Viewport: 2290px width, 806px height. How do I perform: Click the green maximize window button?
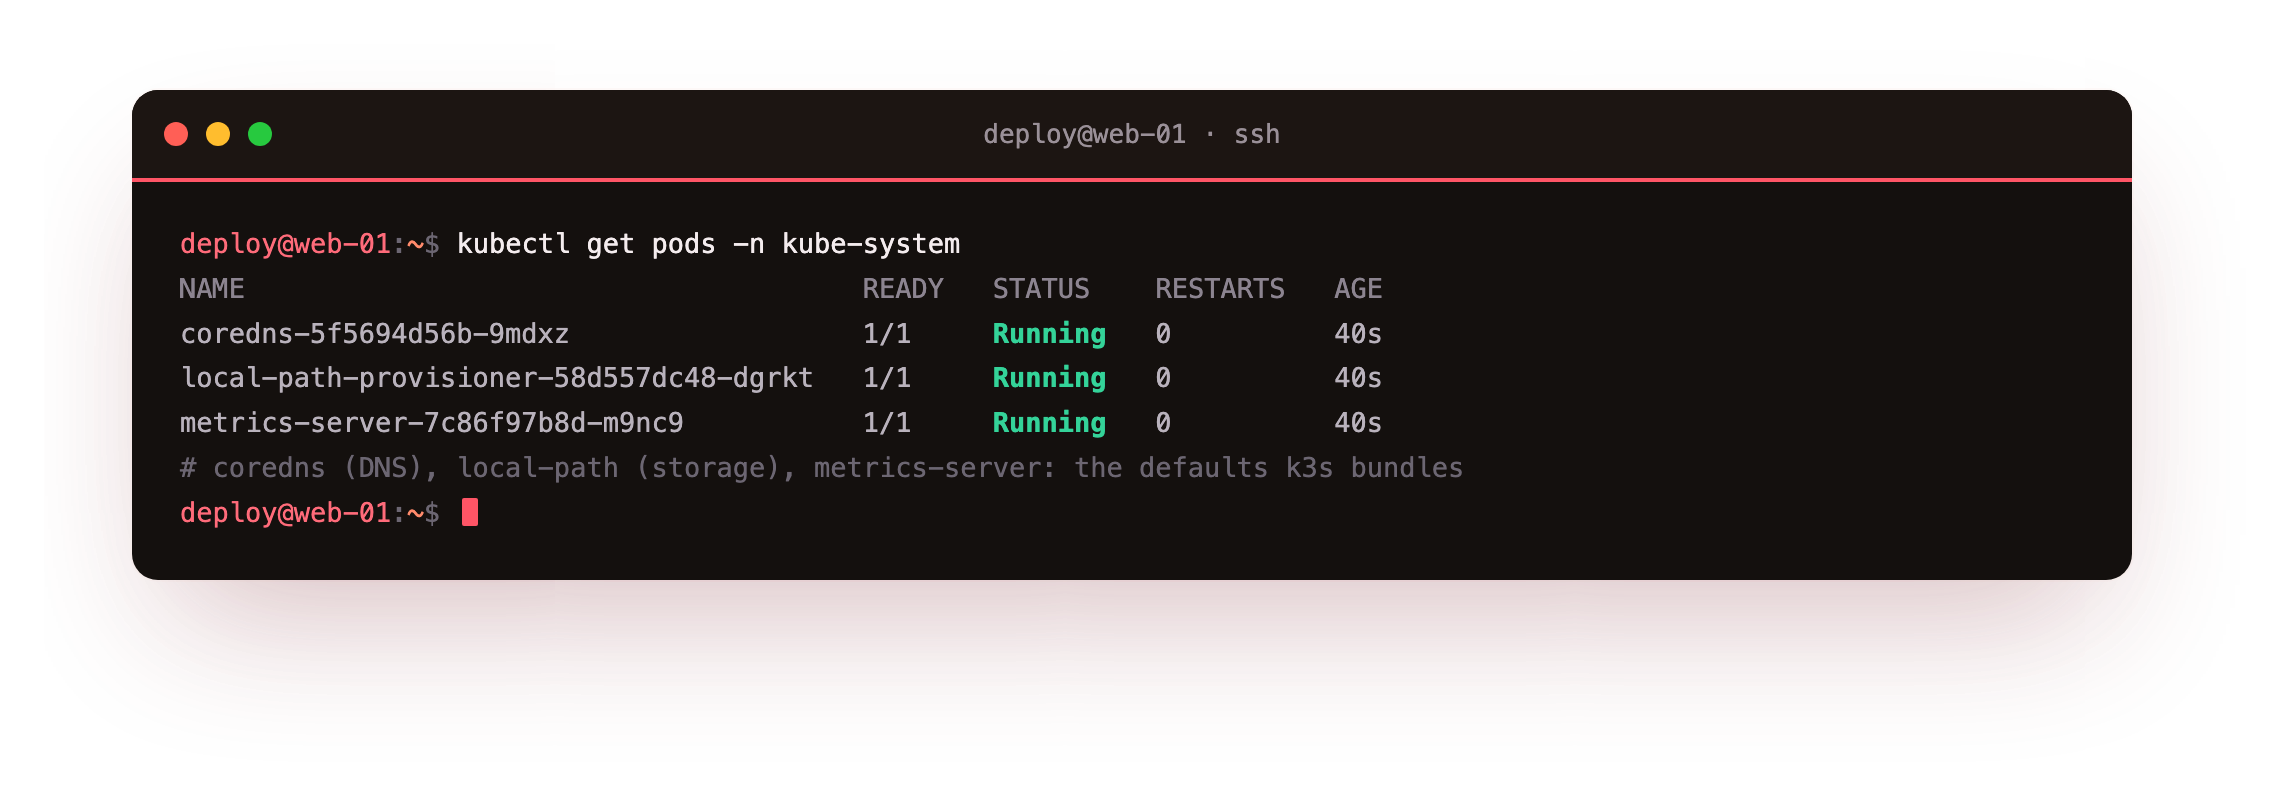(260, 134)
